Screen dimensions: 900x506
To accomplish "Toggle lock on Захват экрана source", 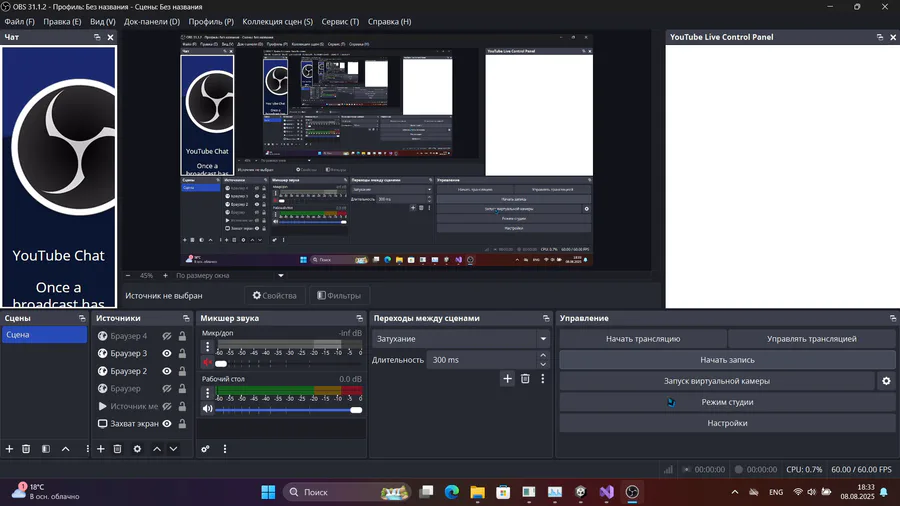I will pyautogui.click(x=182, y=423).
